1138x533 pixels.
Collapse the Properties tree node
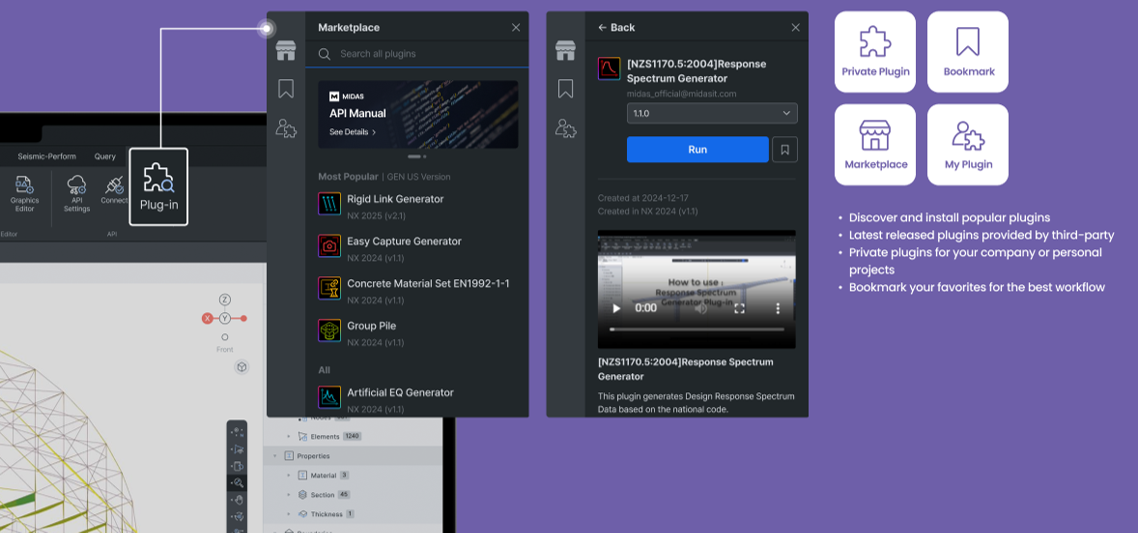pos(276,456)
